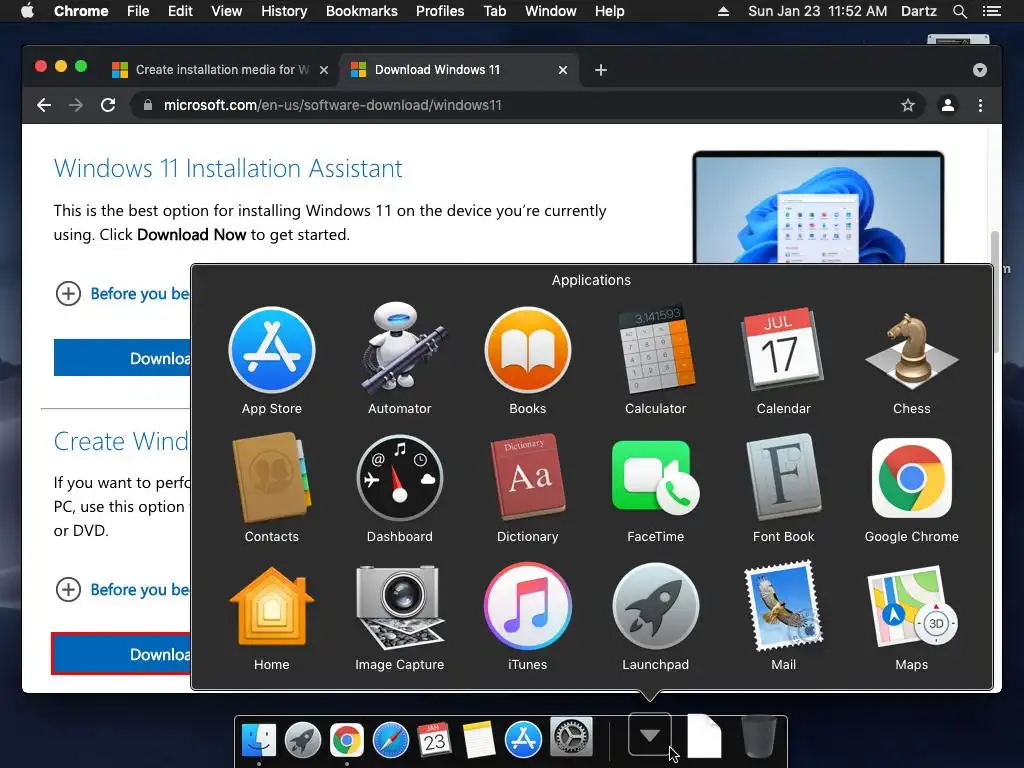Launch Maps from Applications stack

[x=912, y=607]
